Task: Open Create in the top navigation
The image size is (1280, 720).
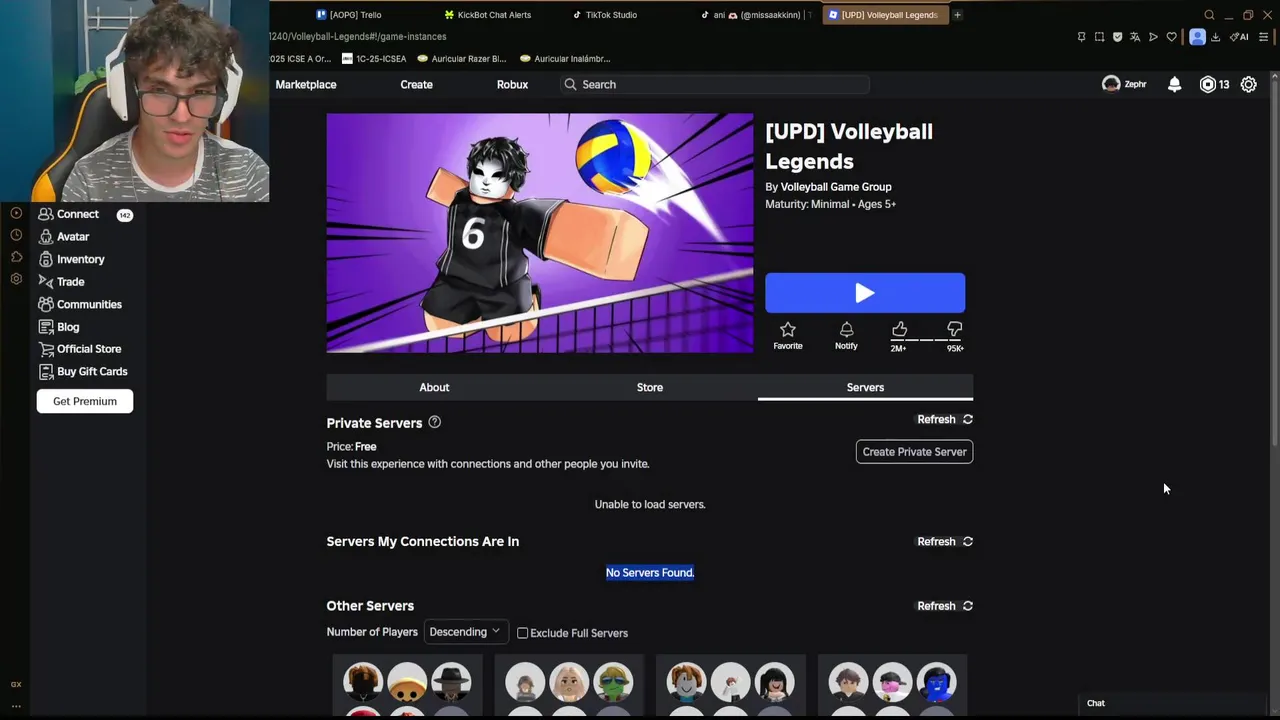Action: click(417, 84)
